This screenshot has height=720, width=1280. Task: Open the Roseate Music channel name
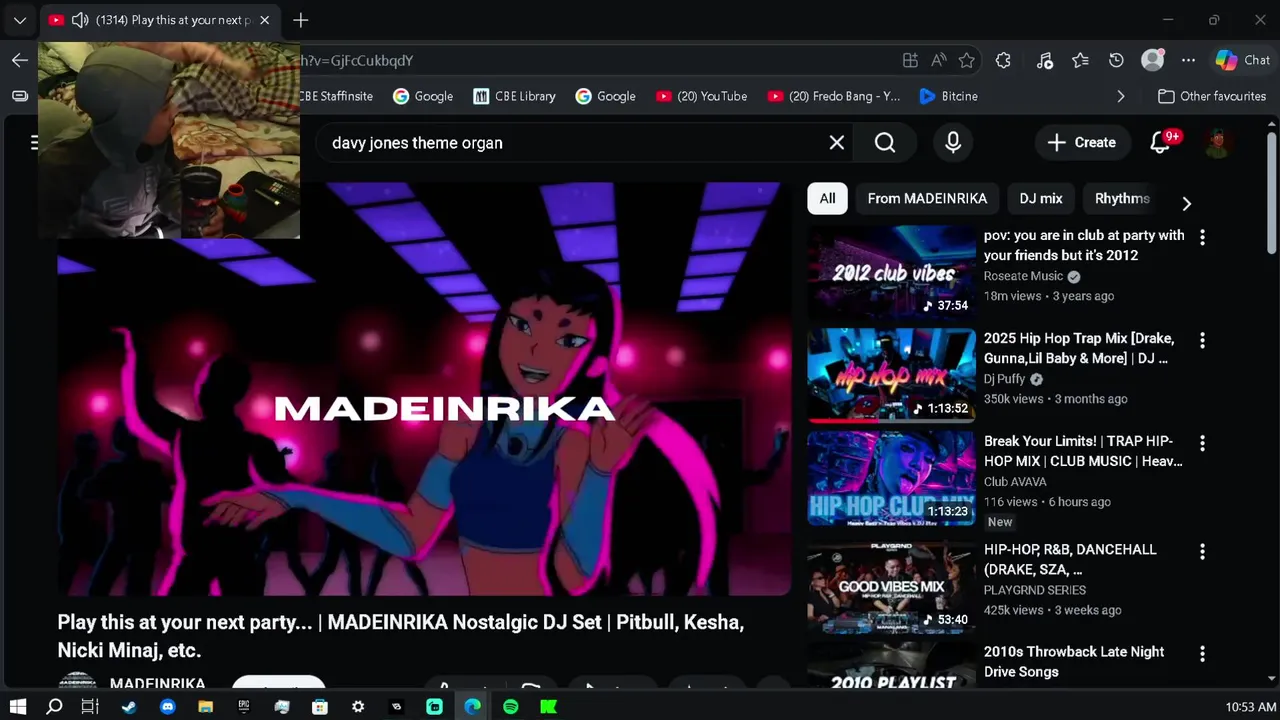click(1023, 276)
